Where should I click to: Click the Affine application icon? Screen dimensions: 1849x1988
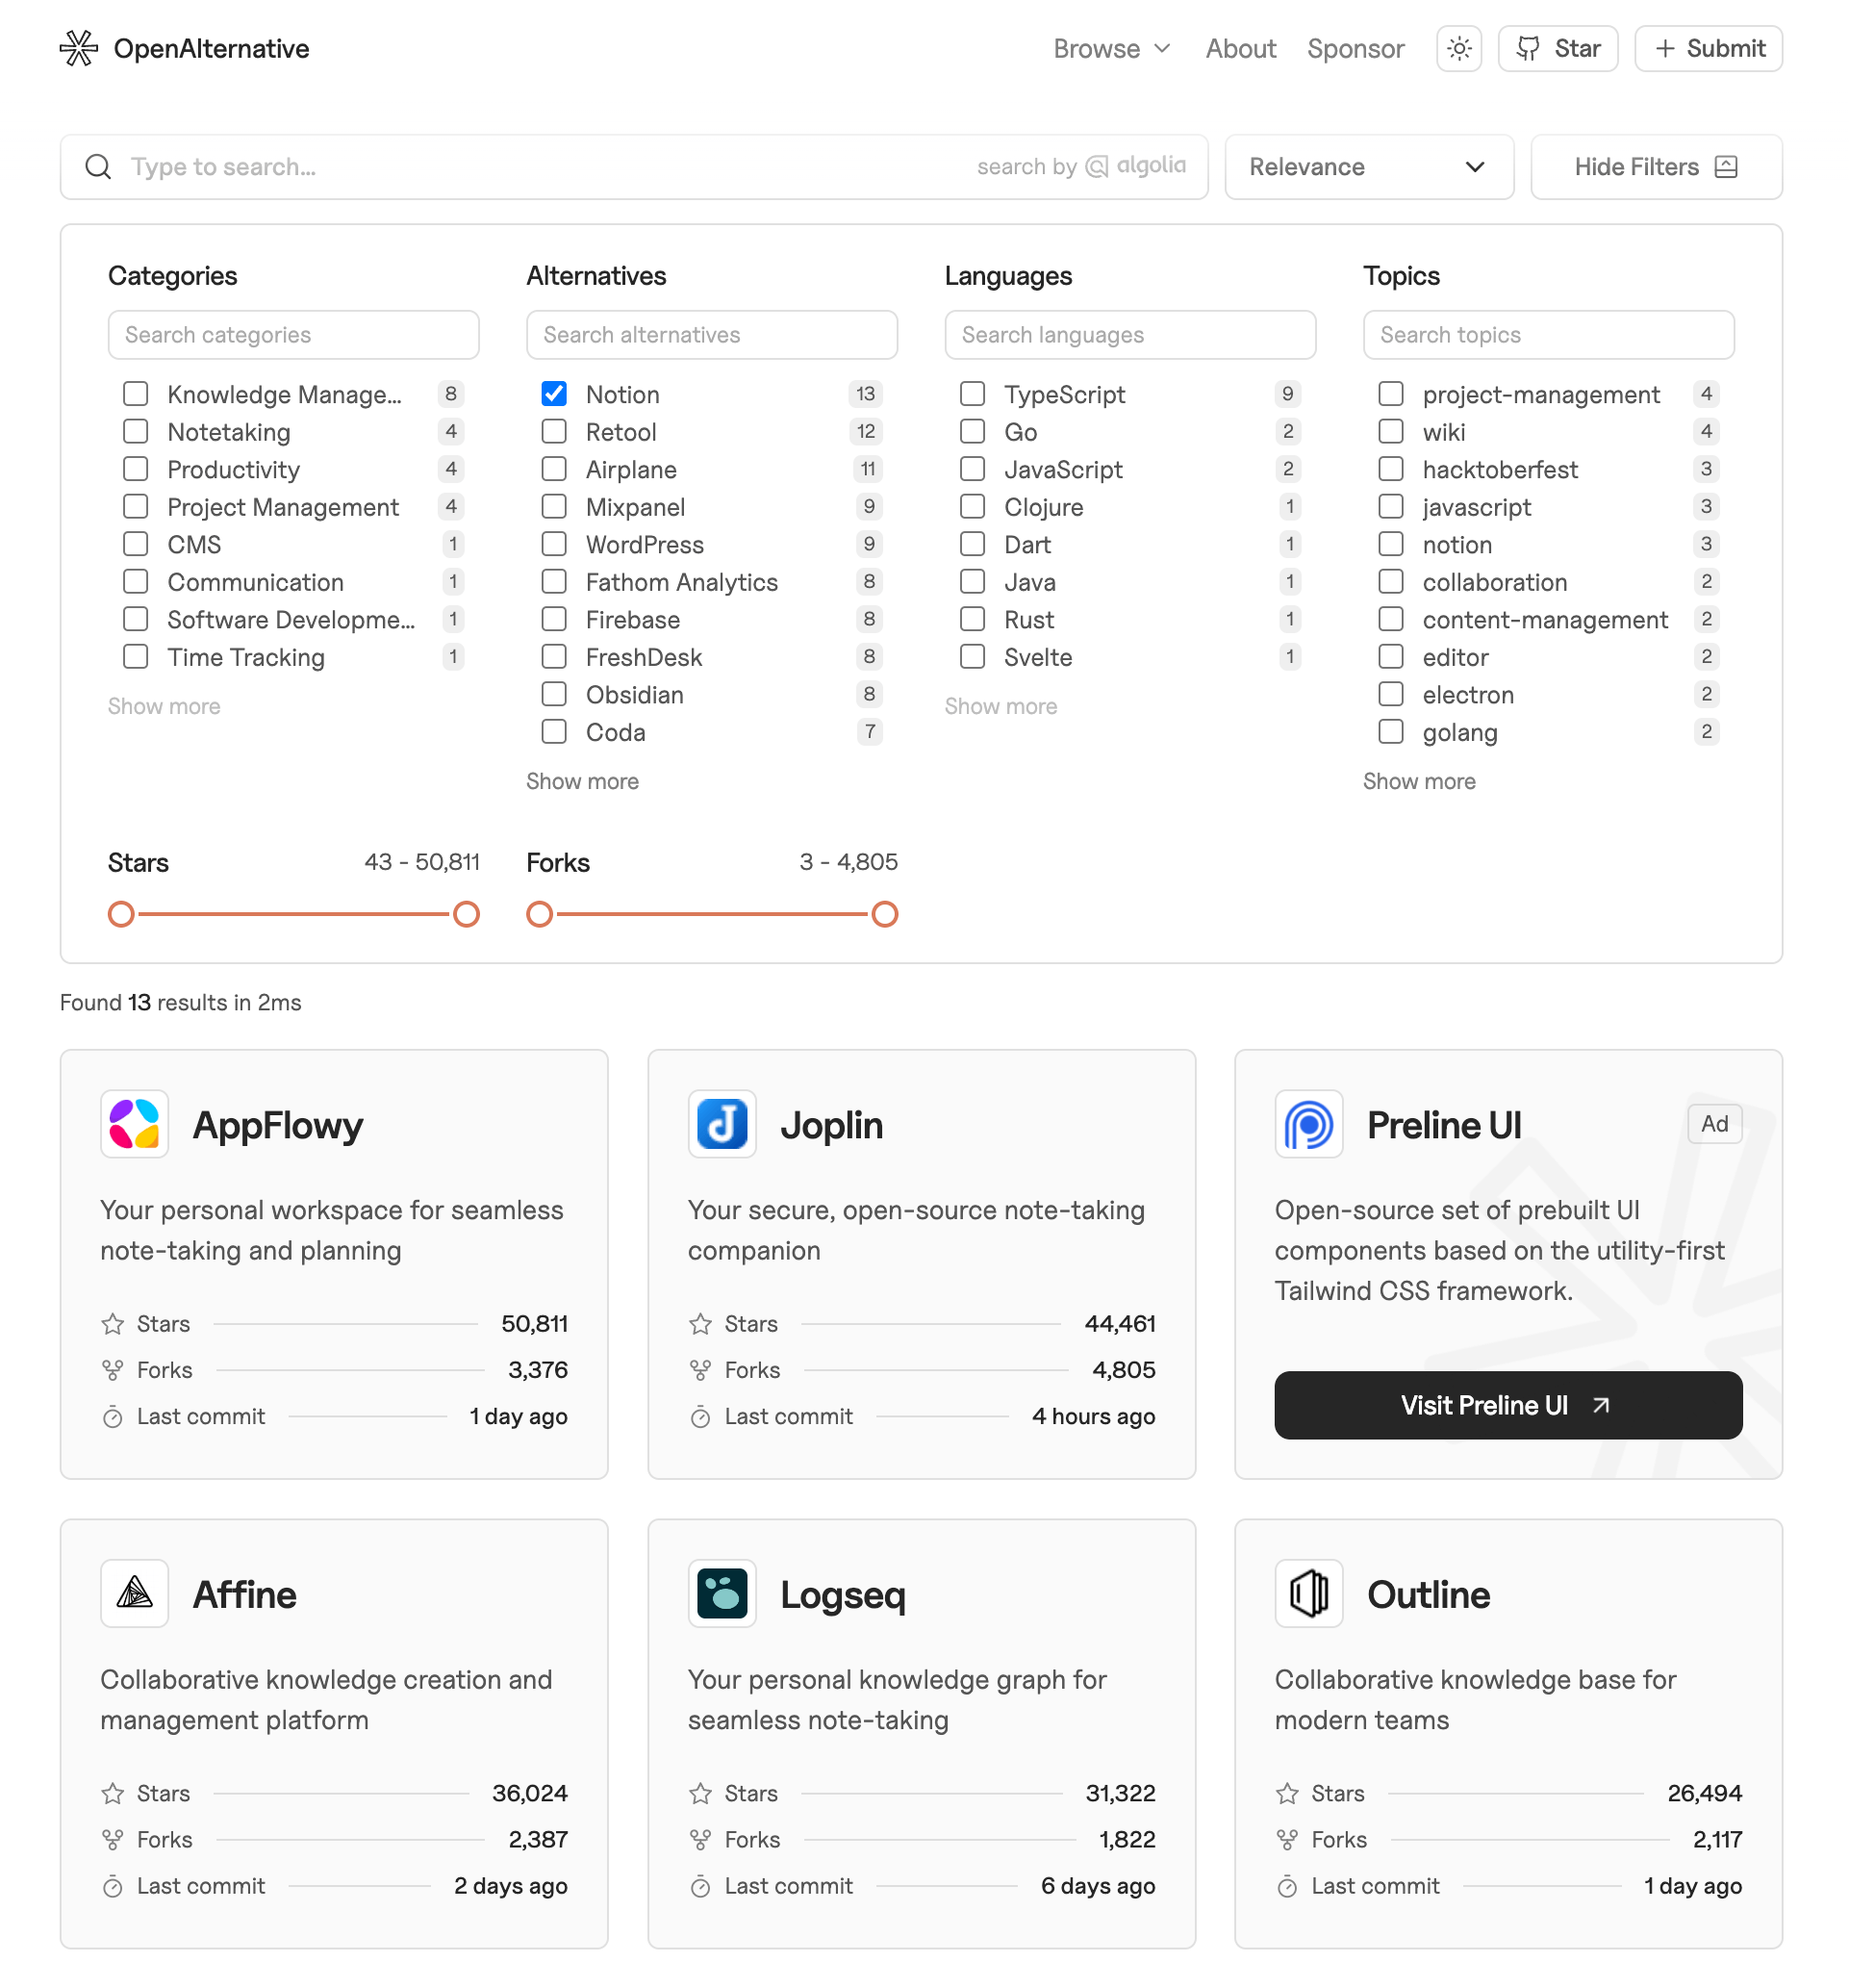click(x=136, y=1592)
